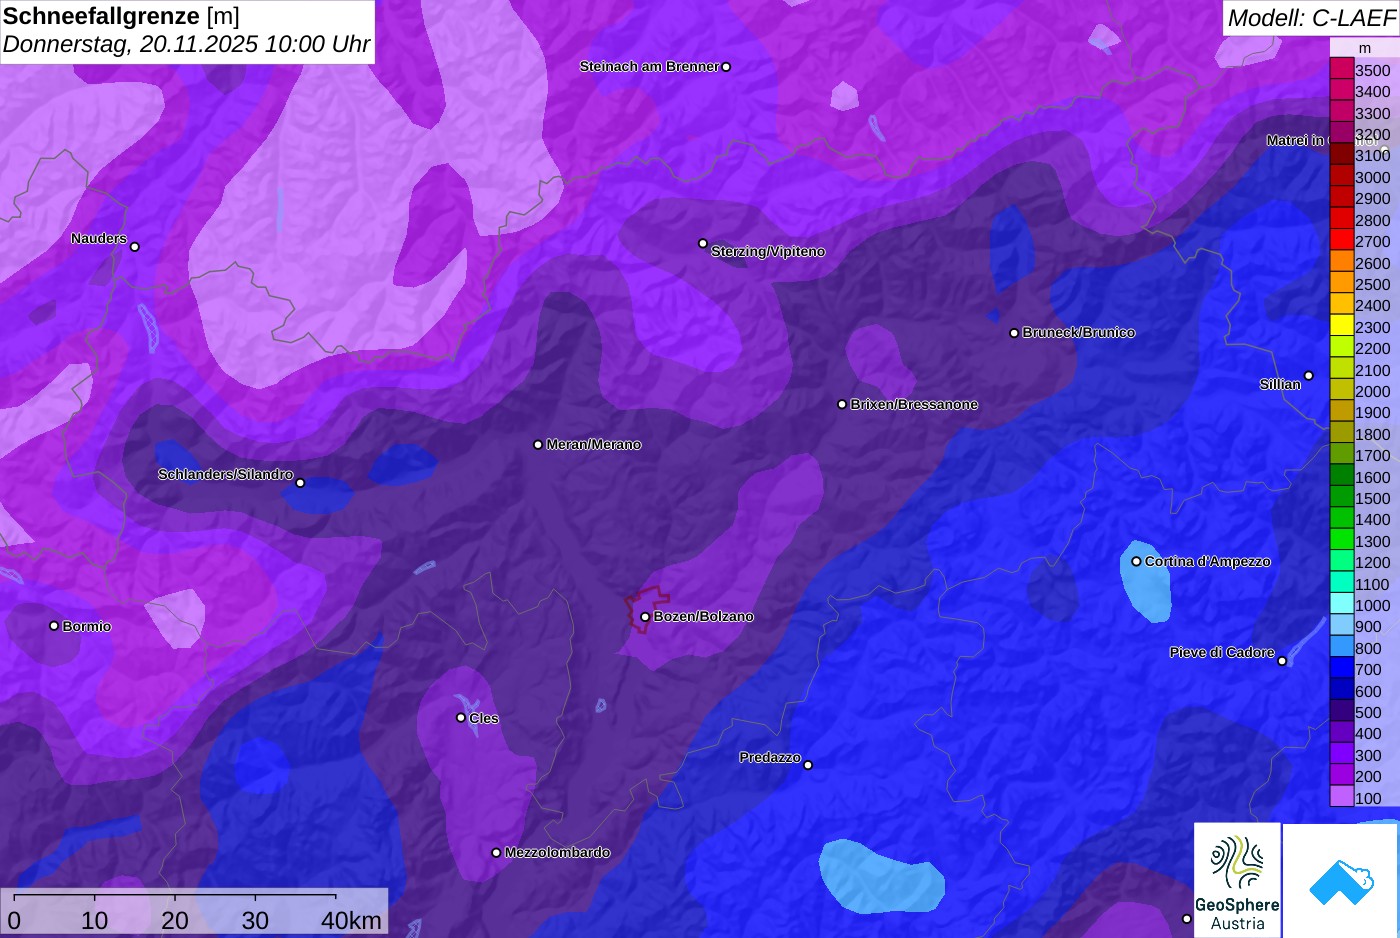Image resolution: width=1400 pixels, height=938 pixels.
Task: Select the 1500 m green legend swatch
Action: point(1342,497)
